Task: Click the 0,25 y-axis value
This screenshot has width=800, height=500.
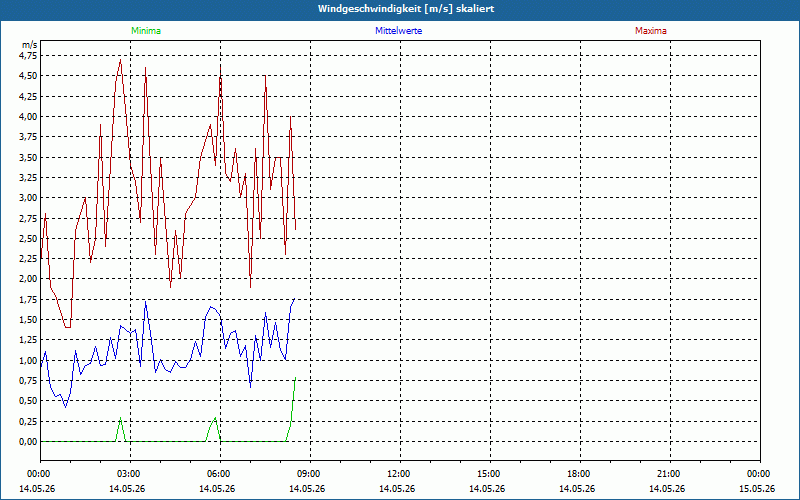Action: tap(28, 421)
